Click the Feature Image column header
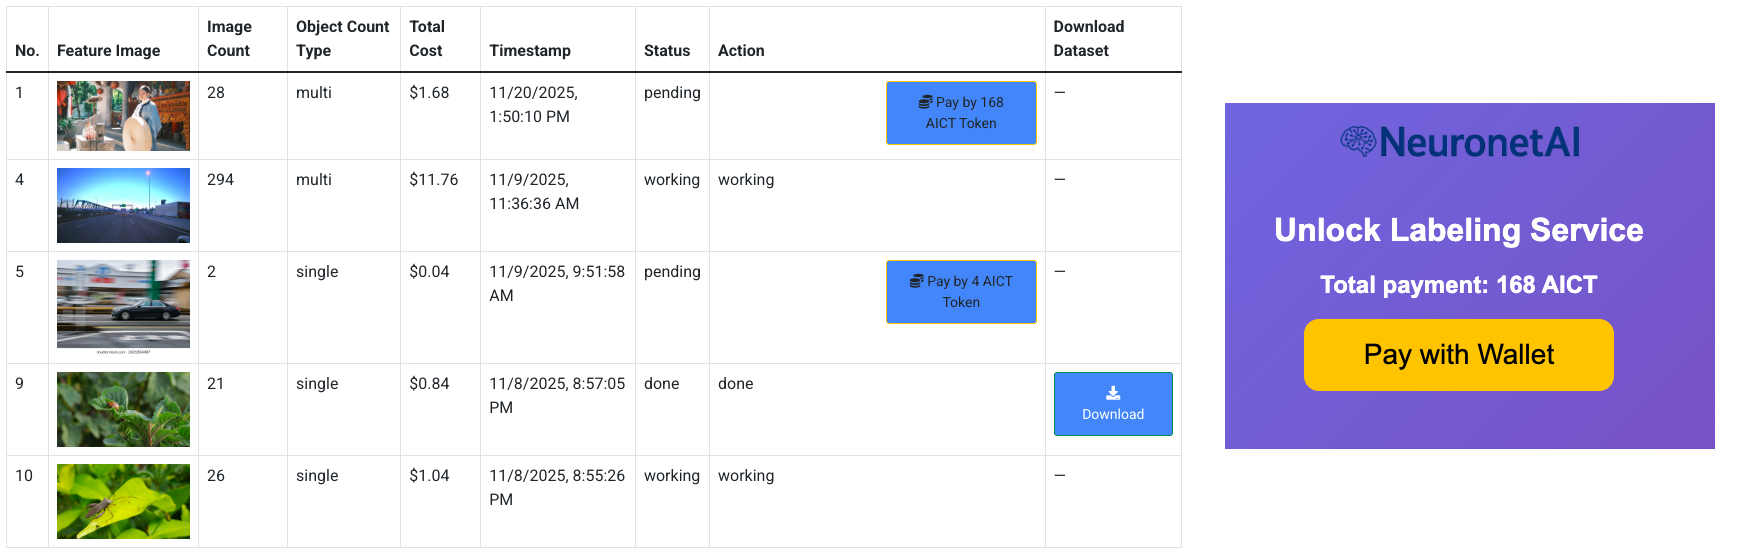The height and width of the screenshot is (552, 1749). pyautogui.click(x=108, y=51)
